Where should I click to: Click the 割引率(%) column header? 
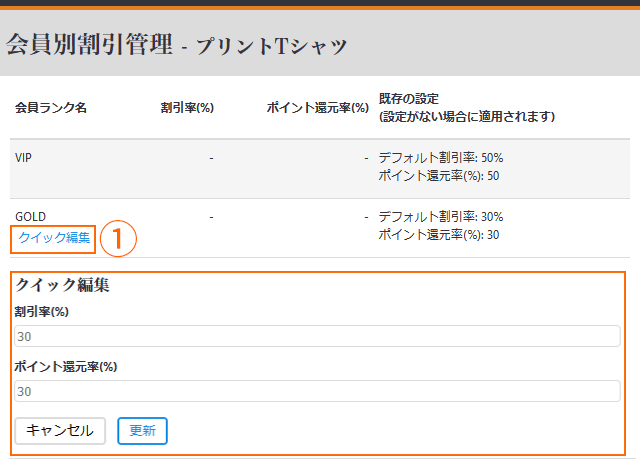pos(187,107)
